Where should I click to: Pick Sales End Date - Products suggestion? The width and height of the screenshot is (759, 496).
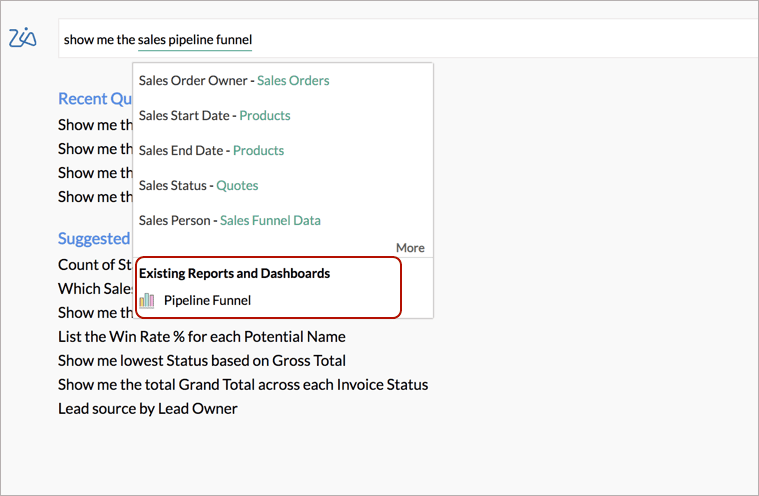[211, 151]
